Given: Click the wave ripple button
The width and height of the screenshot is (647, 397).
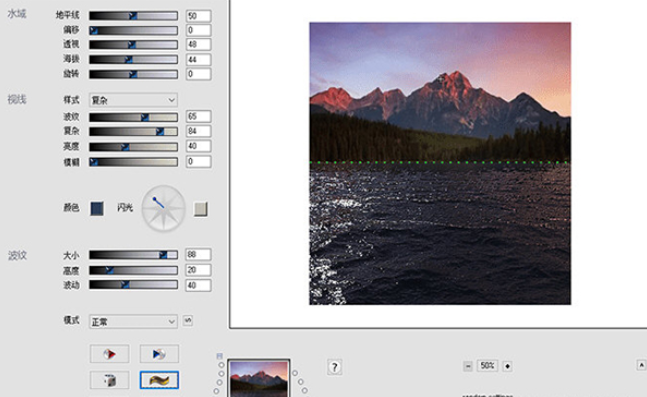Looking at the screenshot, I should click(159, 380).
